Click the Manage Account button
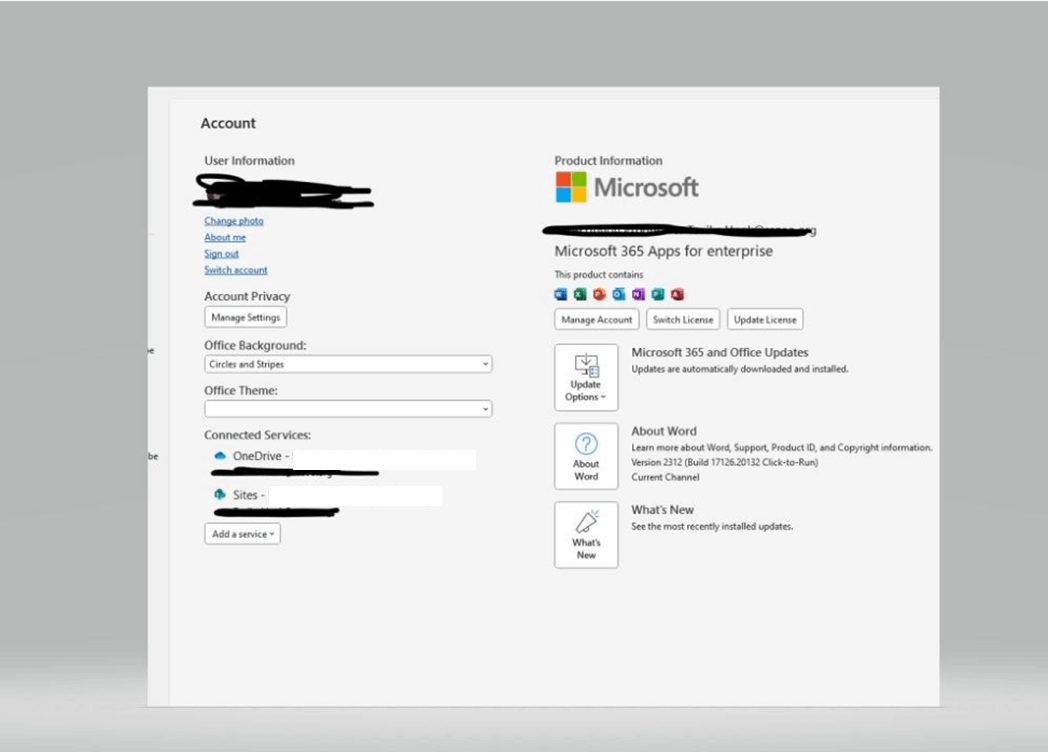This screenshot has height=752, width=1048. pyautogui.click(x=597, y=320)
